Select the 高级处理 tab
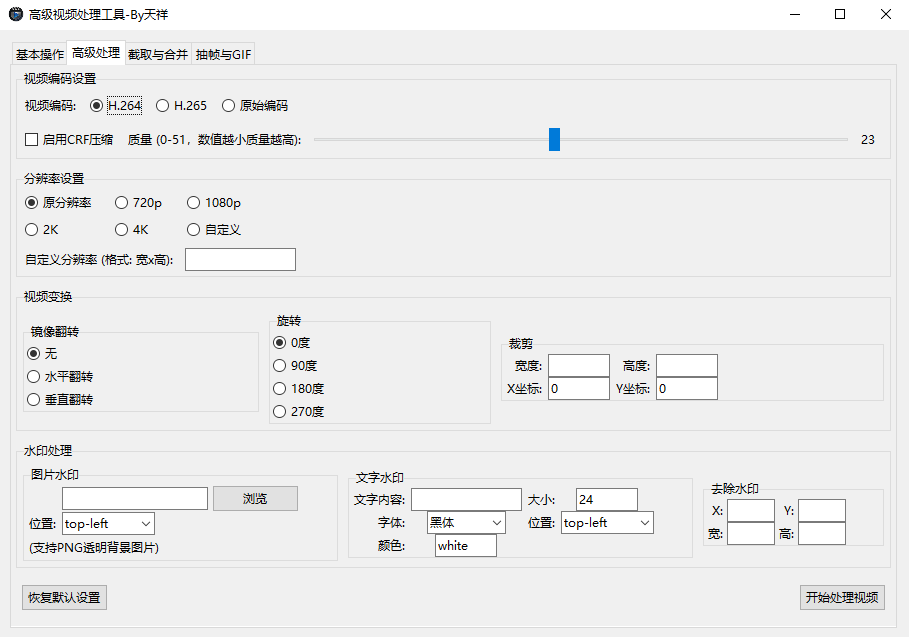909x637 pixels. click(96, 53)
